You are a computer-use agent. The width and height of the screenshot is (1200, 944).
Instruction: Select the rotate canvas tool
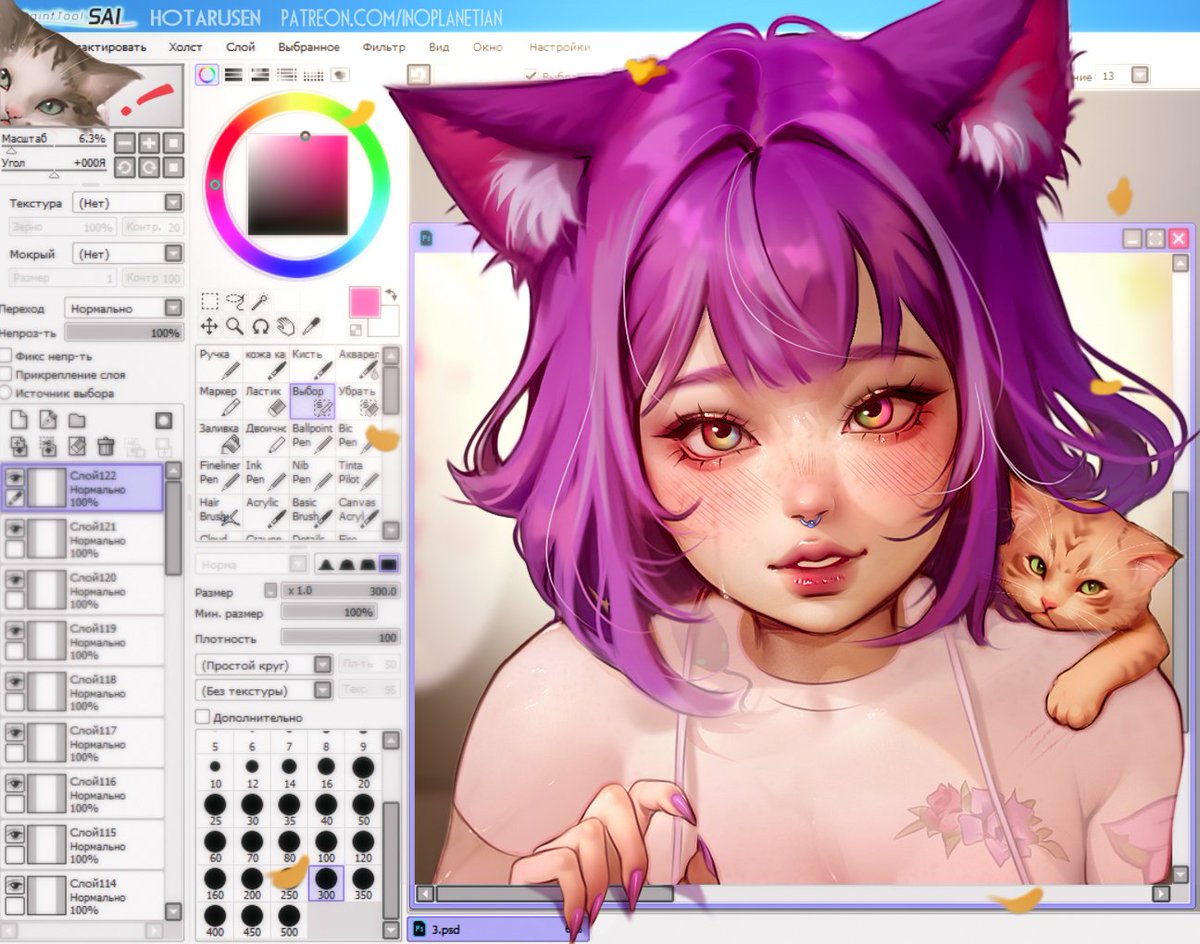point(260,326)
